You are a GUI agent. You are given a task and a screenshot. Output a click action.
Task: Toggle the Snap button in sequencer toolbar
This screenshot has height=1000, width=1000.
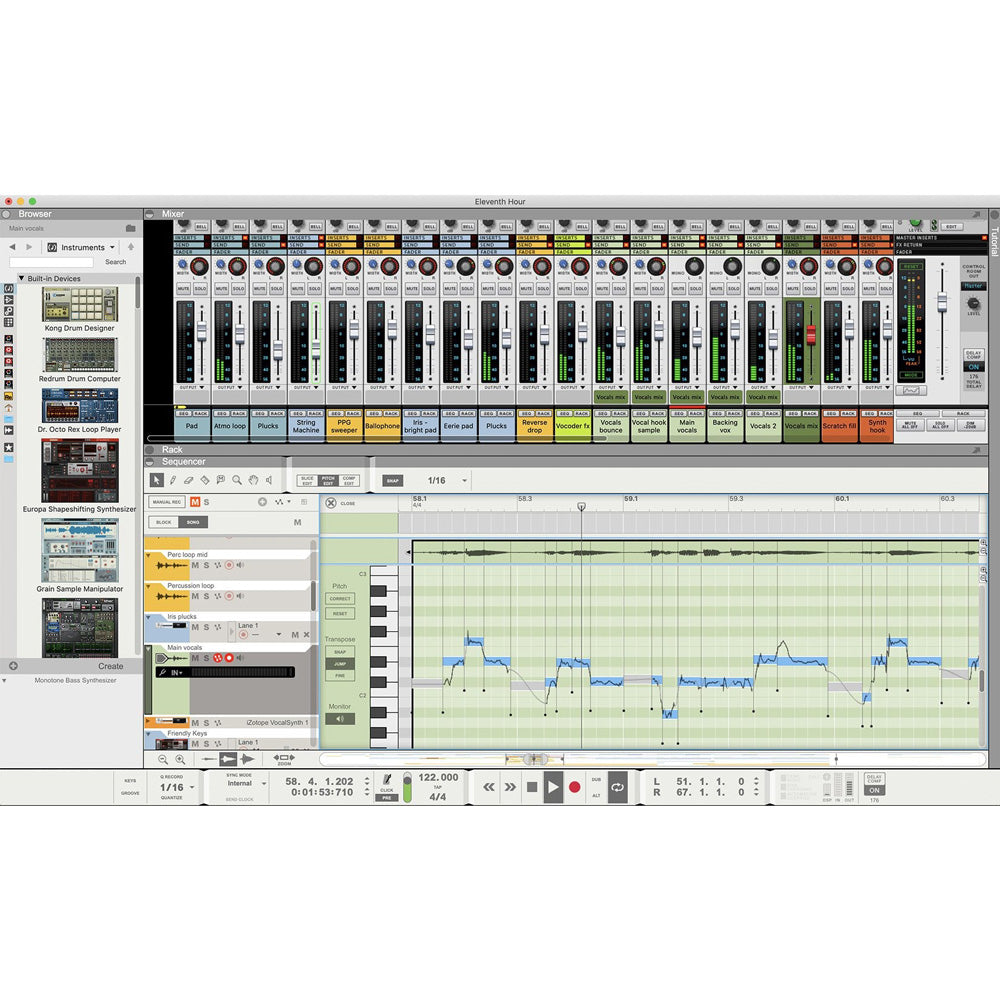click(x=392, y=481)
